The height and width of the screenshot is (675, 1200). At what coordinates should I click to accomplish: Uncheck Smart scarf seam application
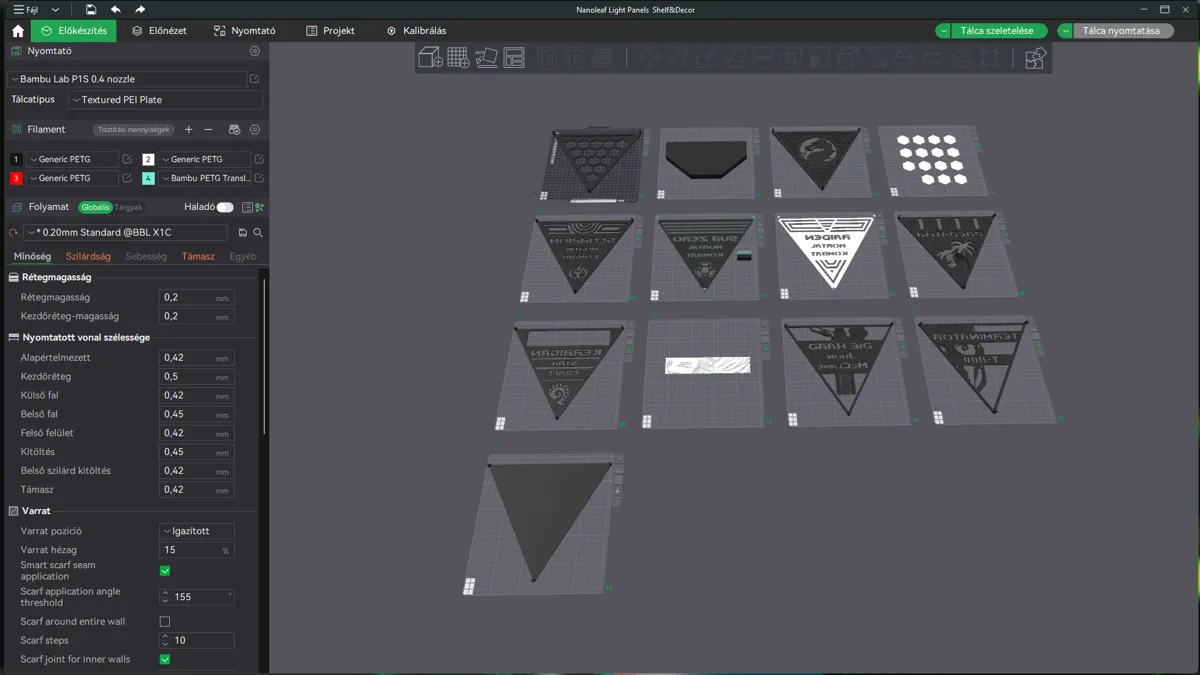coord(165,571)
